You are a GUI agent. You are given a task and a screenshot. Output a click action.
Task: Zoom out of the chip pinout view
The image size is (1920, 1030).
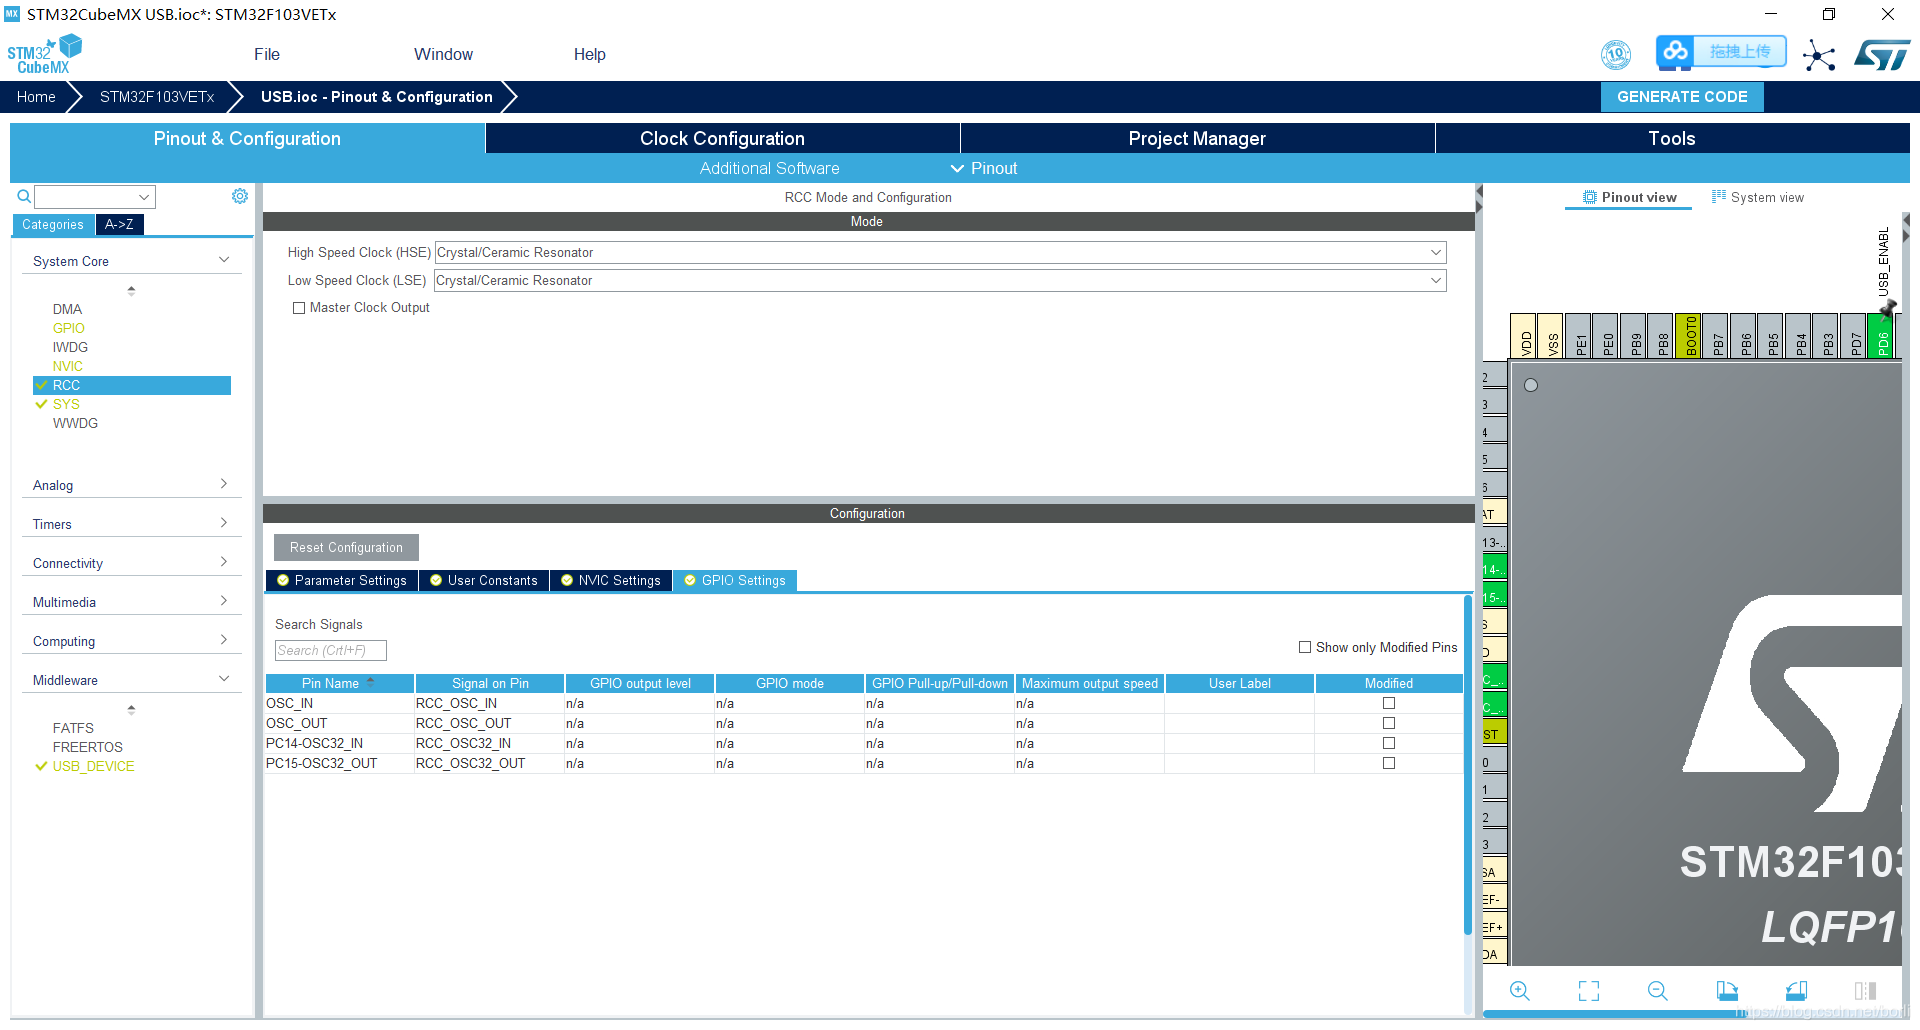tap(1657, 991)
